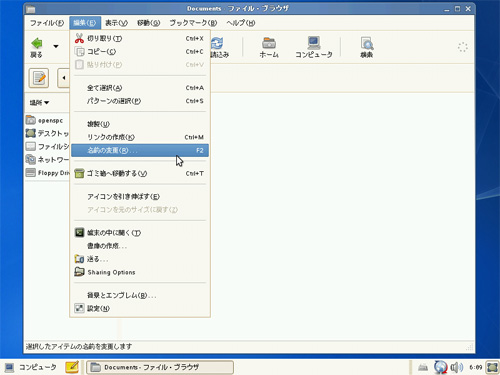Choose Rename (F2) menu item
This screenshot has width=500, height=375.
point(140,150)
